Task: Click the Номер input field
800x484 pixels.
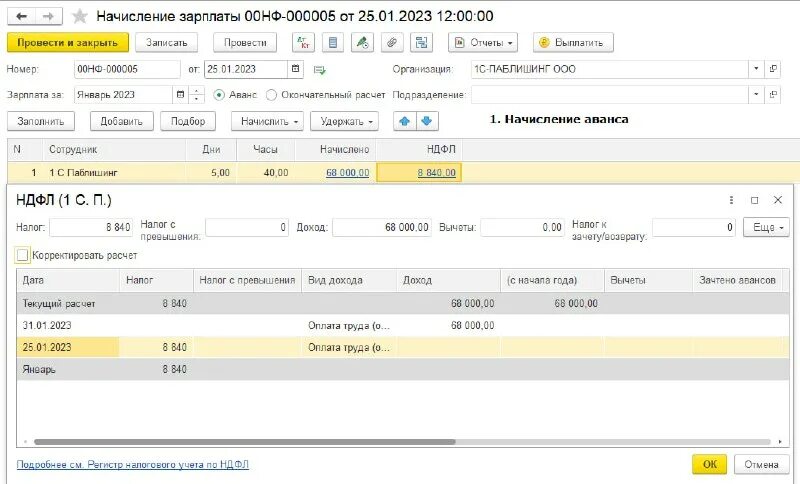Action: (x=127, y=69)
